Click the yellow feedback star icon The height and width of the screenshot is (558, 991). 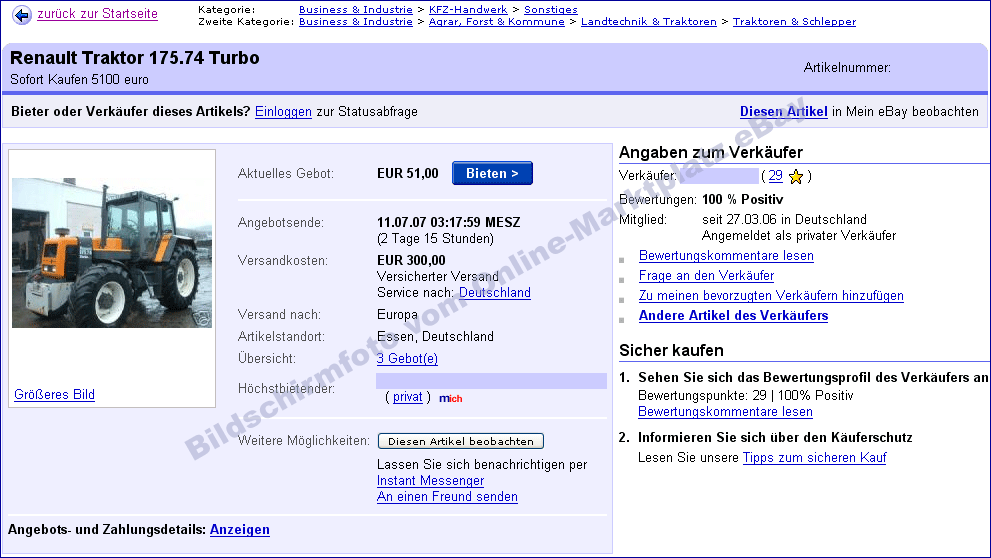click(796, 176)
